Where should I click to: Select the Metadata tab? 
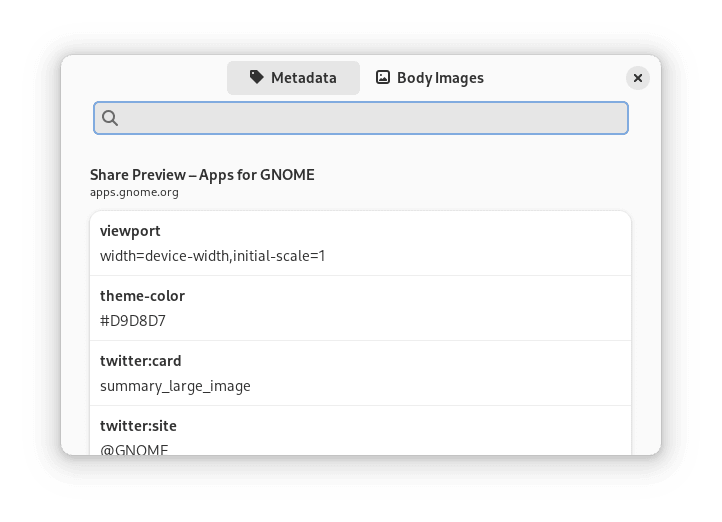click(293, 78)
